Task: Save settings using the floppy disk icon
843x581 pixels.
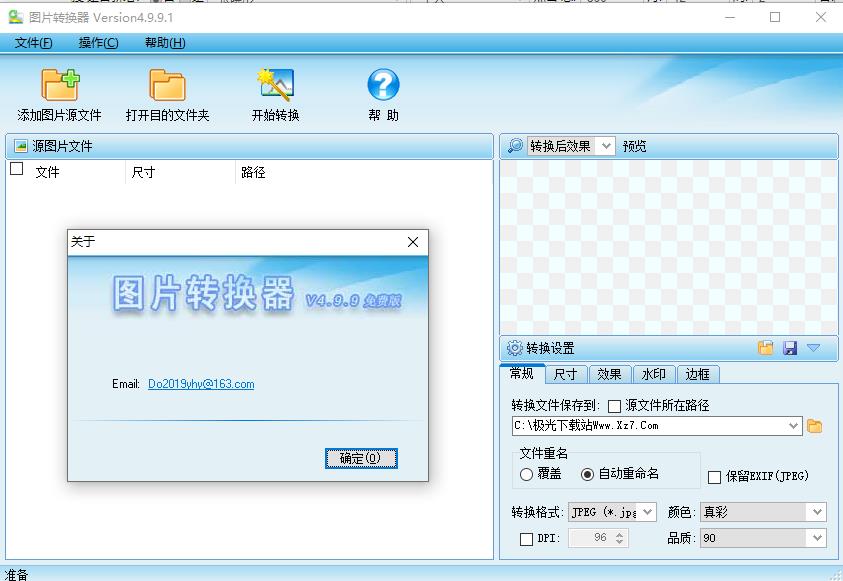Action: click(x=789, y=345)
